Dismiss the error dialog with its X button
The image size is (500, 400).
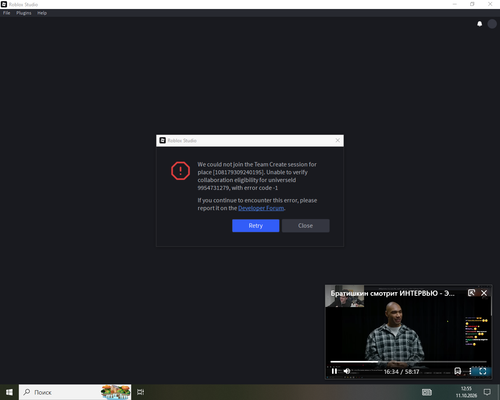click(338, 140)
